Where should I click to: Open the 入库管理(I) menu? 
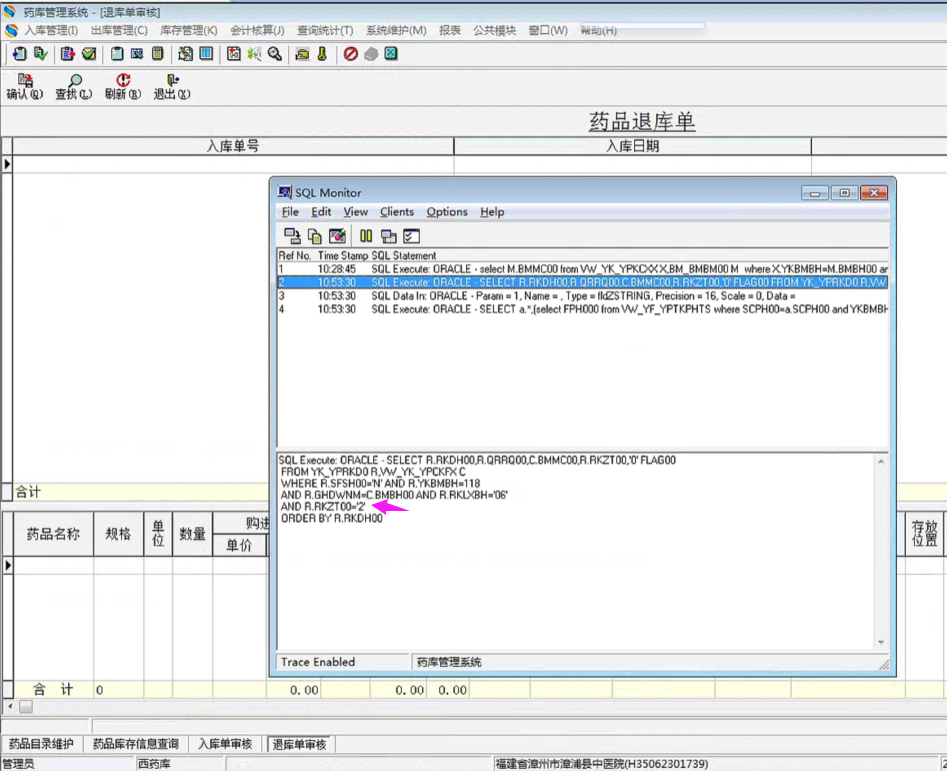(51, 30)
